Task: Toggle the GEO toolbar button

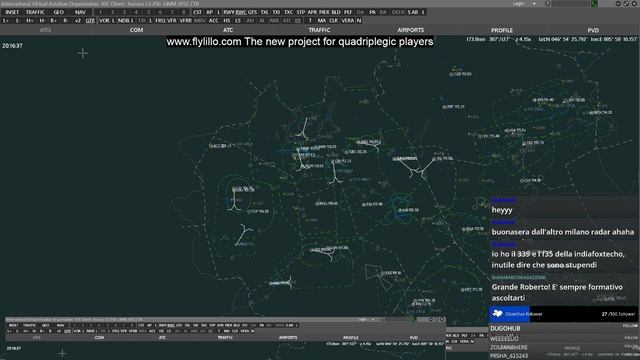Action: click(58, 12)
